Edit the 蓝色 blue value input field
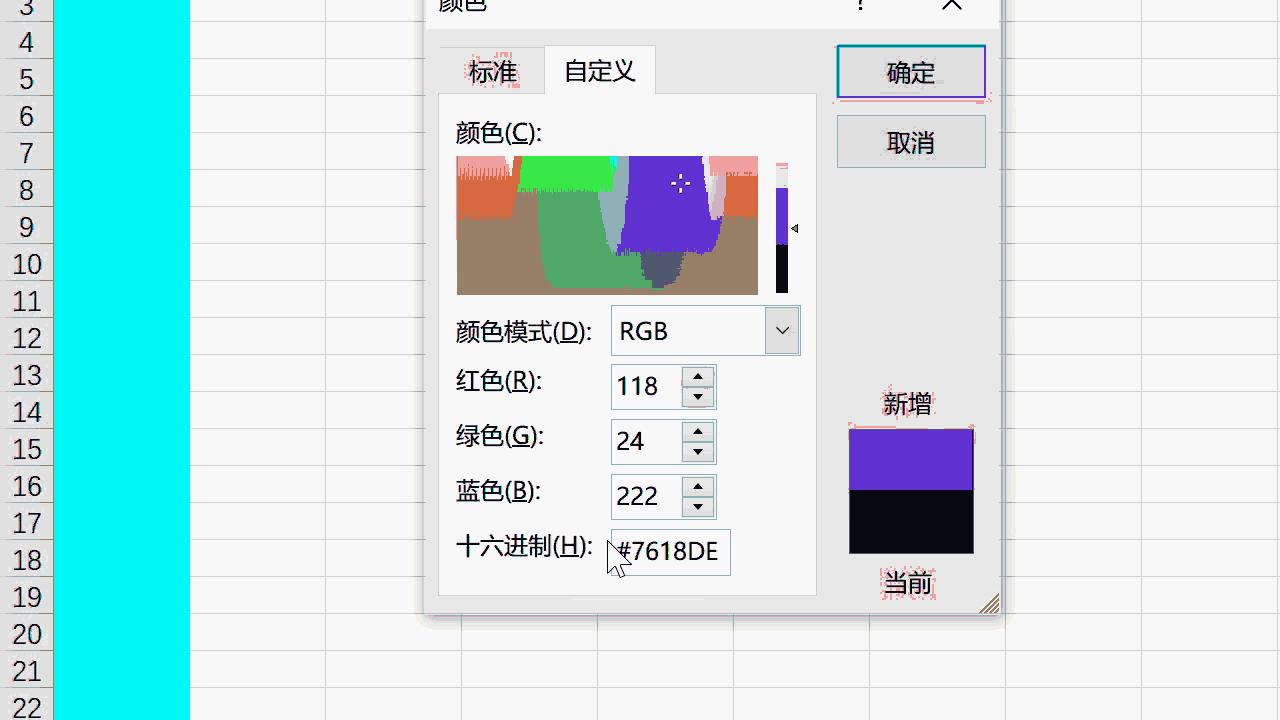Viewport: 1280px width, 720px height. tap(645, 497)
